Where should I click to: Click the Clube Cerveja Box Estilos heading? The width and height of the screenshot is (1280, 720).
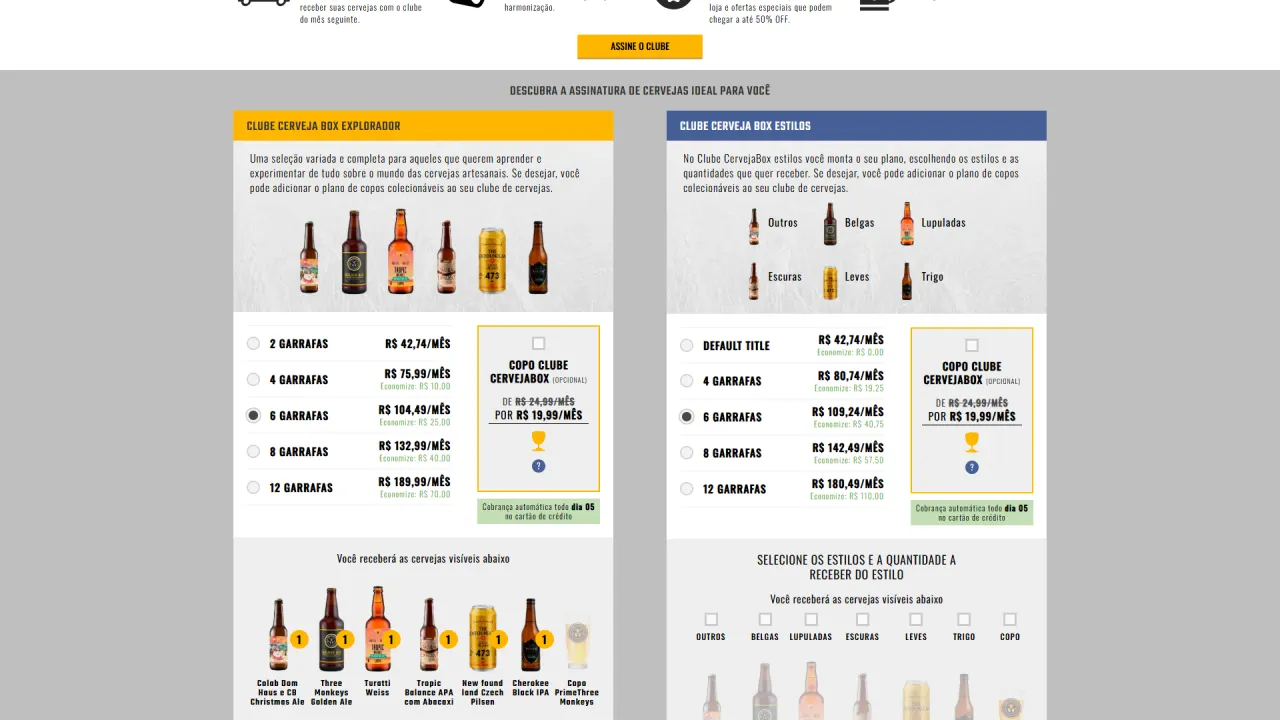click(x=745, y=126)
